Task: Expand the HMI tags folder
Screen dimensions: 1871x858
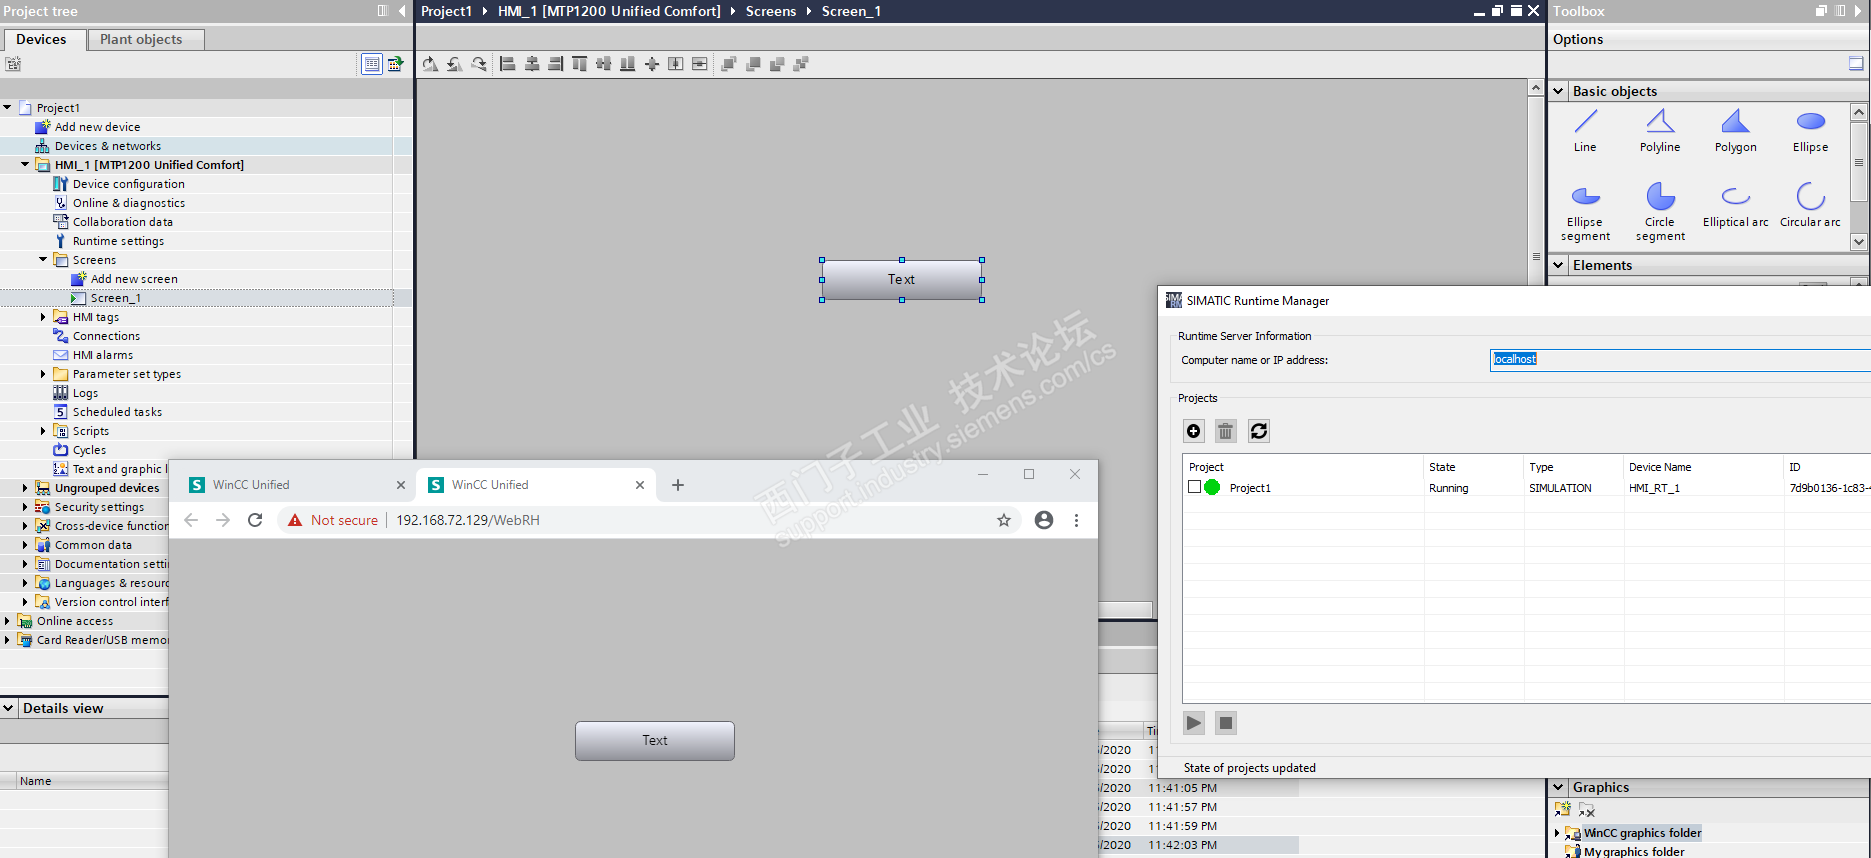Action: pos(43,317)
